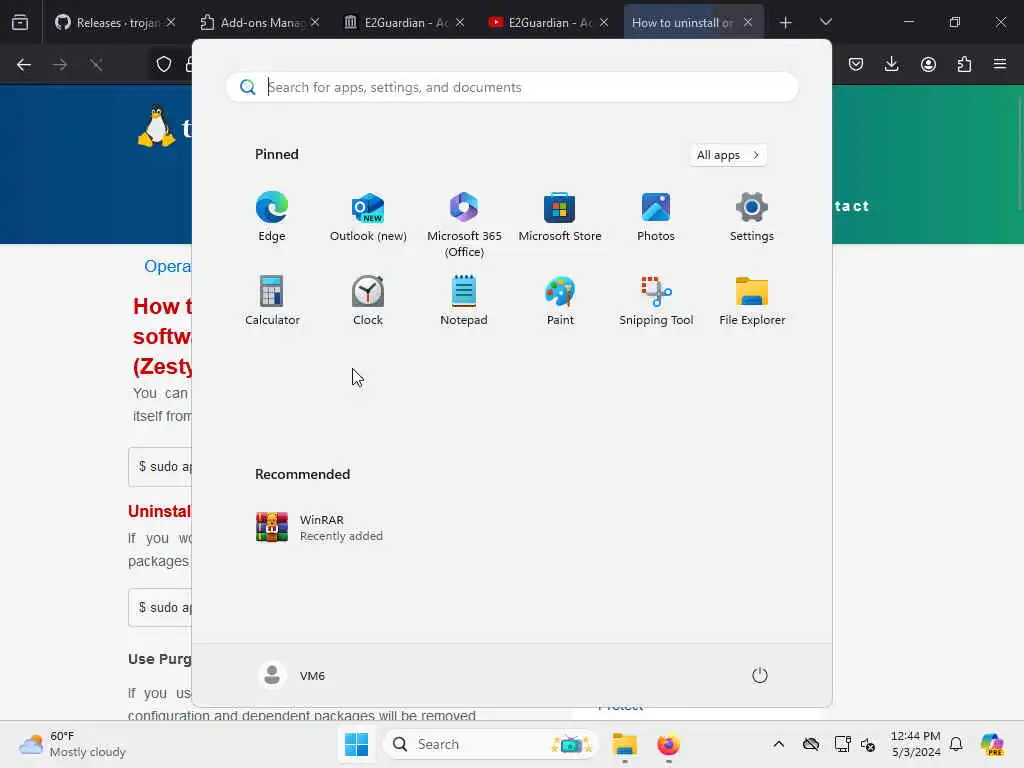The height and width of the screenshot is (768, 1024).
Task: Click the OneDrive cloud tray icon
Action: pos(811,744)
